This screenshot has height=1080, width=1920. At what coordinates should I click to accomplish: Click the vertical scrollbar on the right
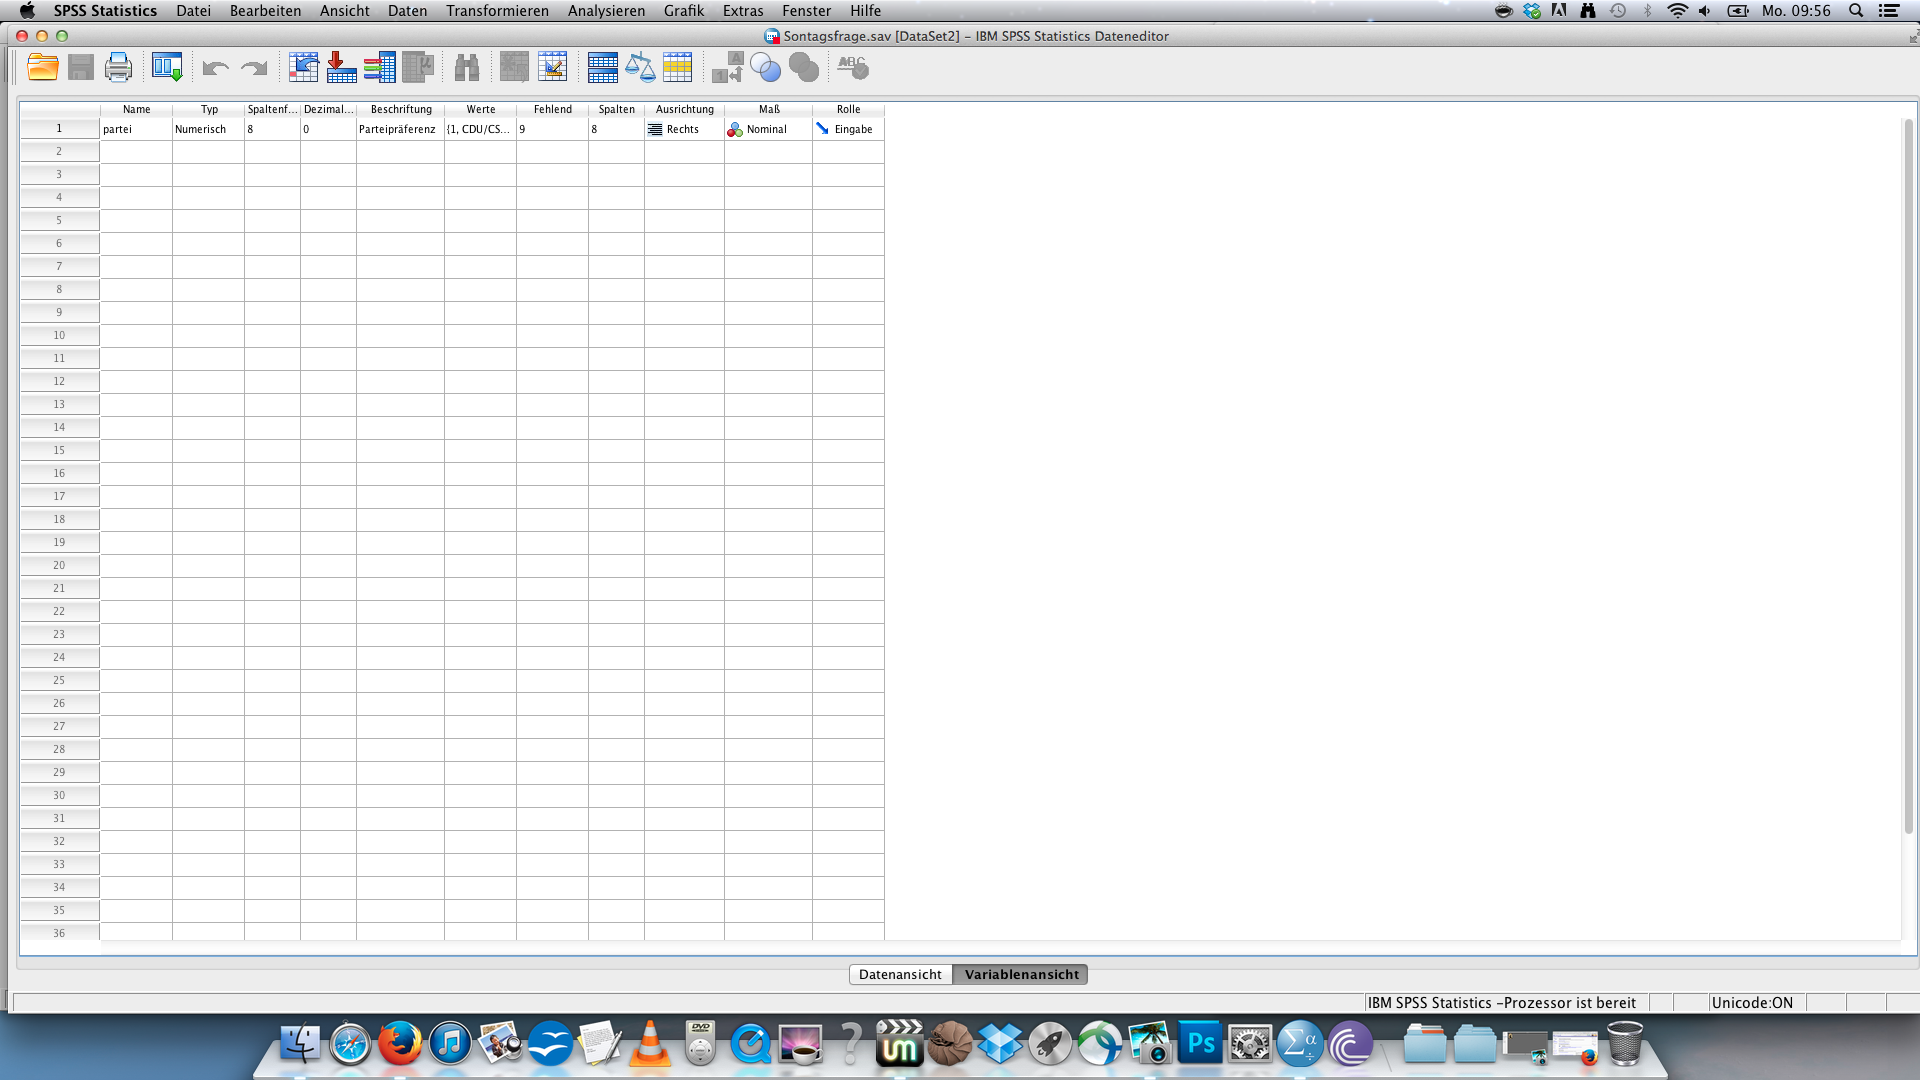[x=1908, y=475]
